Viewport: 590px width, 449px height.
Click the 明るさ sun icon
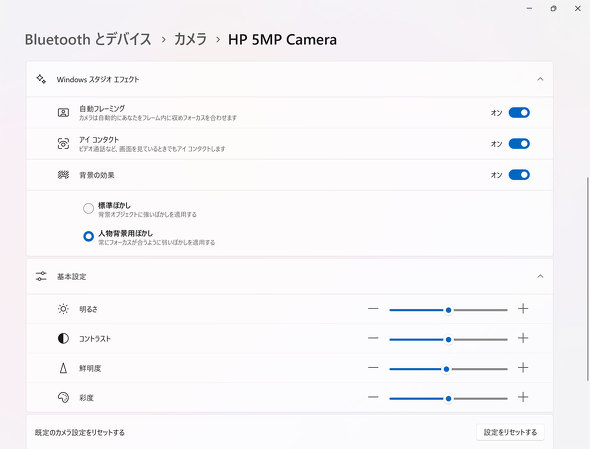63,309
